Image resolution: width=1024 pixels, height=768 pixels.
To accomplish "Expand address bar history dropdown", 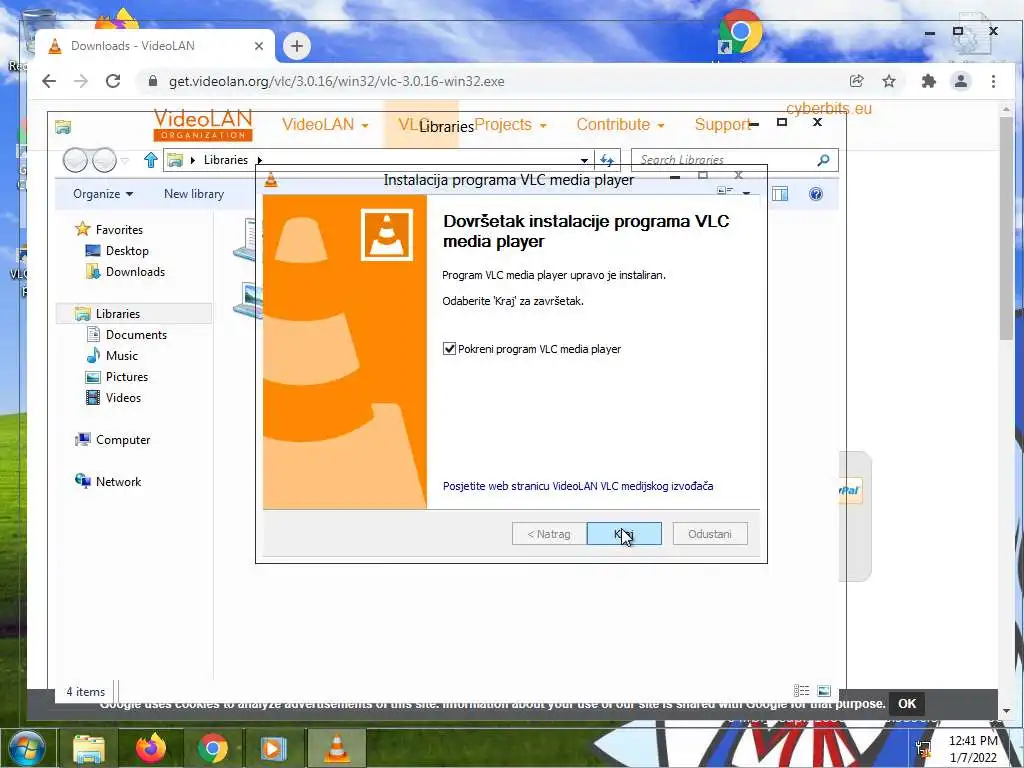I will 584,160.
